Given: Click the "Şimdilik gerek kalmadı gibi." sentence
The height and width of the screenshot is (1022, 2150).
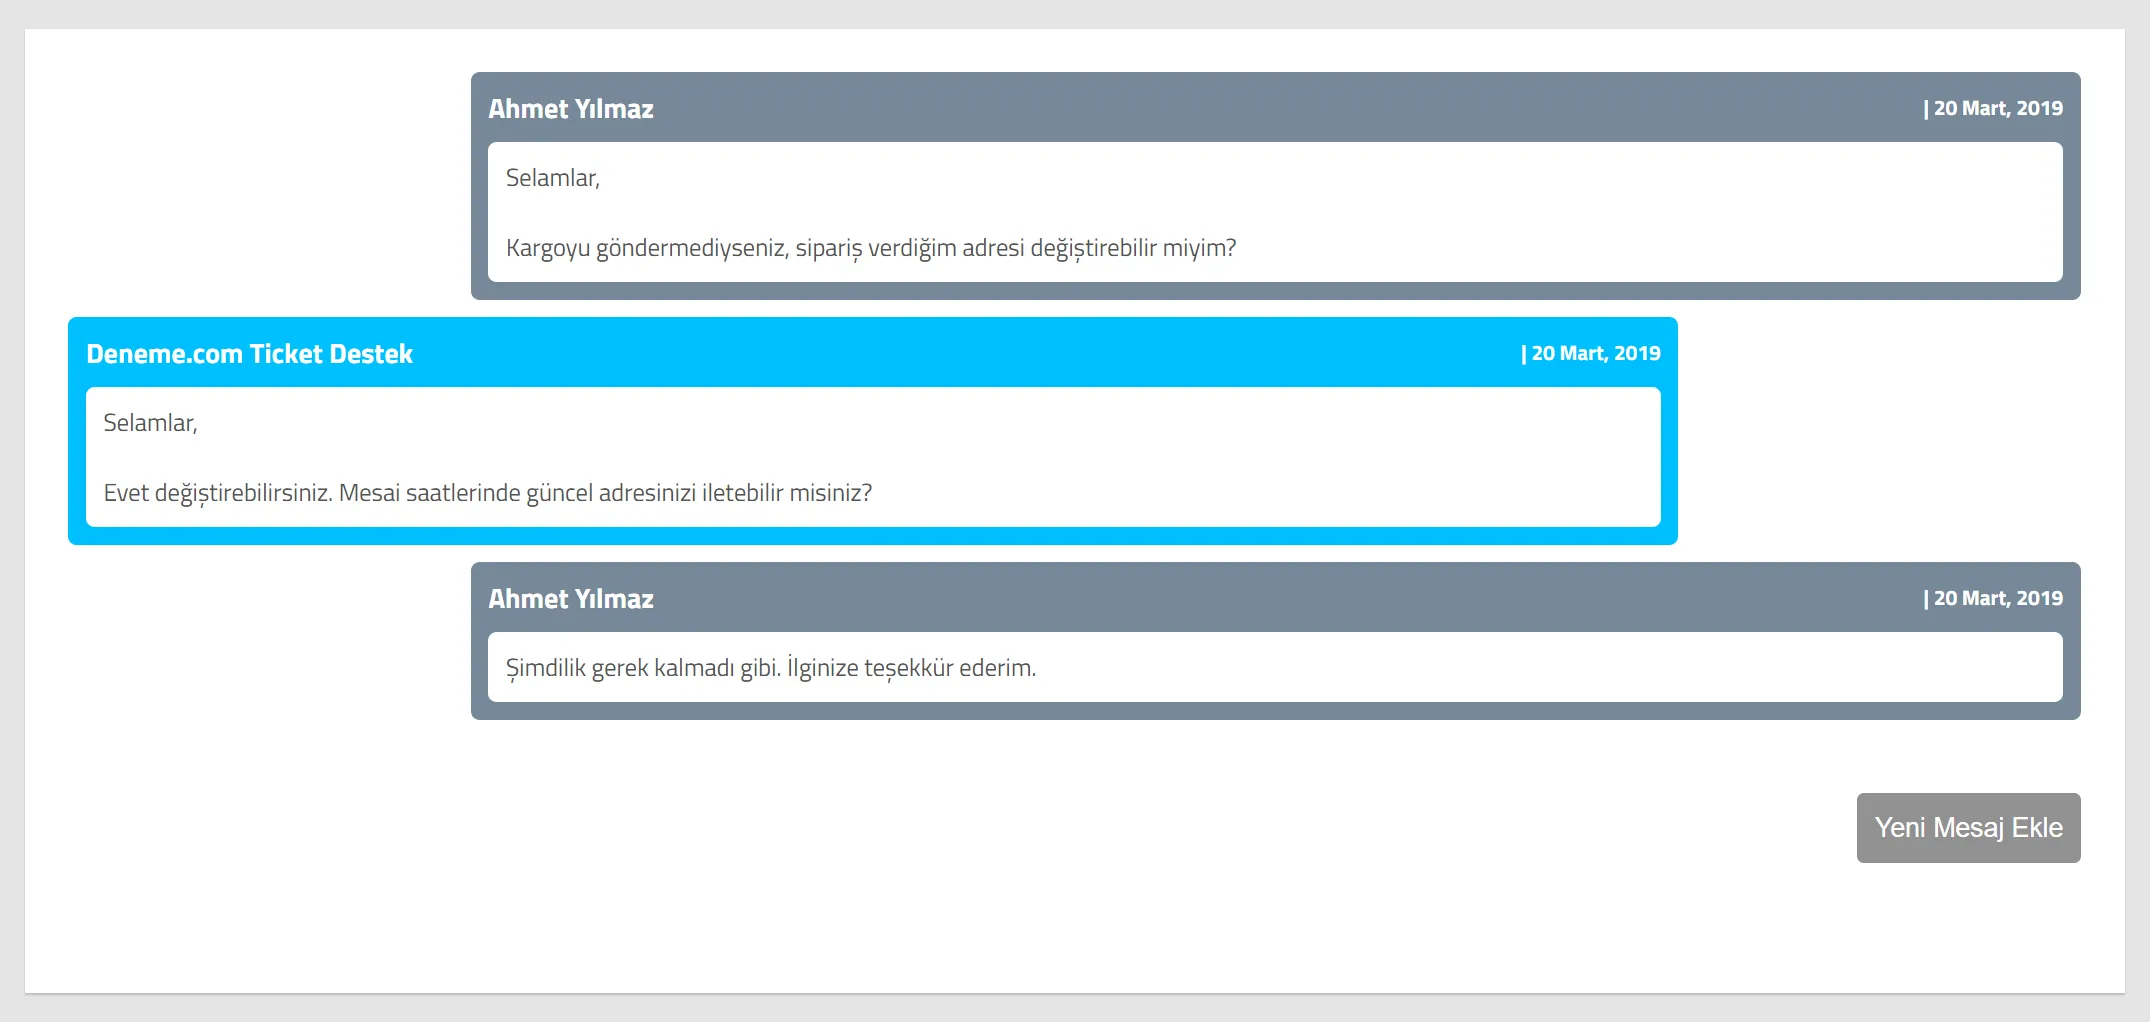Looking at the screenshot, I should pyautogui.click(x=643, y=668).
